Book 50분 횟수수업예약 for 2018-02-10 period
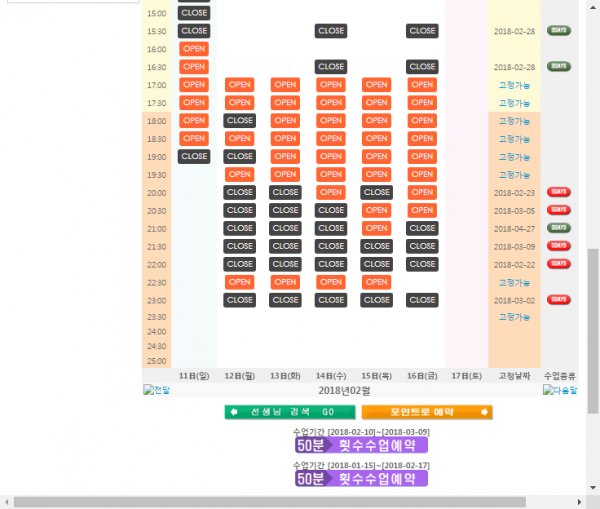The image size is (600, 509). 361,445
